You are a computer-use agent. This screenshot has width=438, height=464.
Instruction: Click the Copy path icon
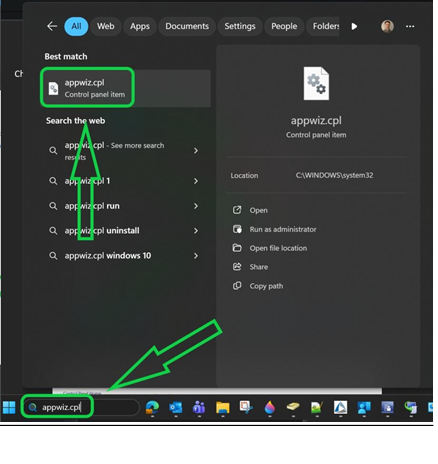[x=237, y=286]
